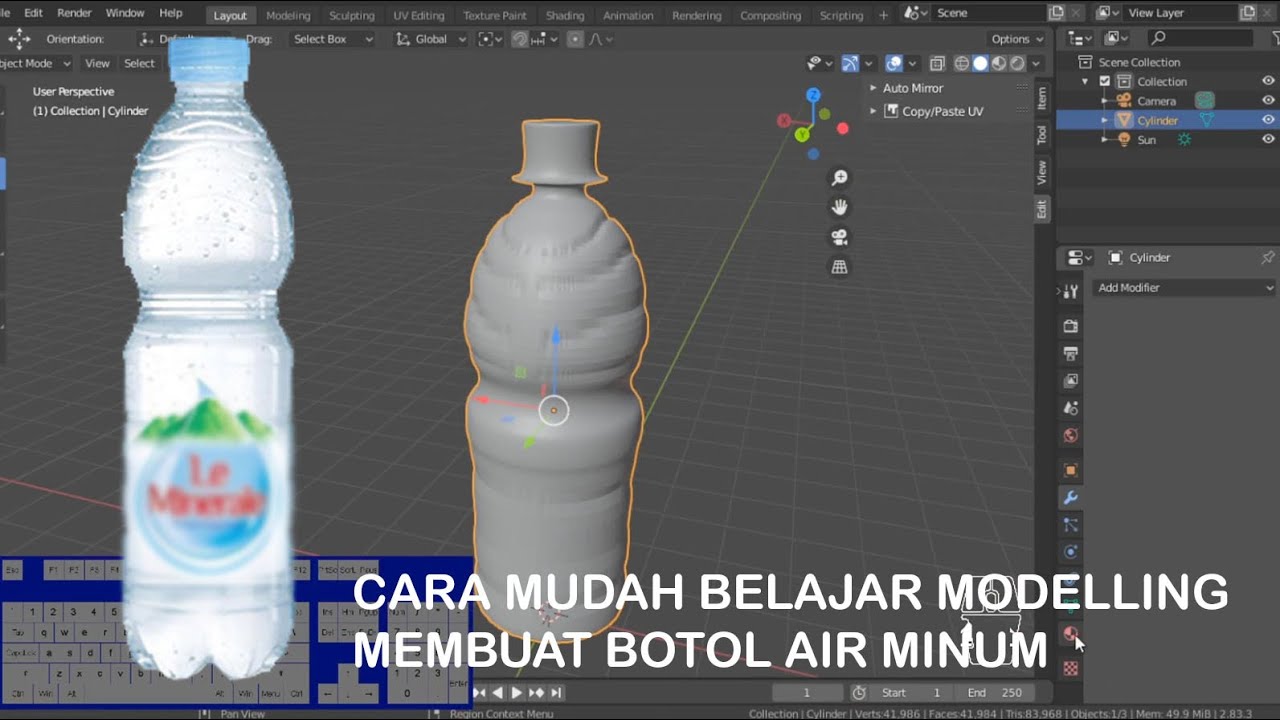Open the Add Modifier dropdown
The width and height of the screenshot is (1280, 720).
pyautogui.click(x=1185, y=287)
